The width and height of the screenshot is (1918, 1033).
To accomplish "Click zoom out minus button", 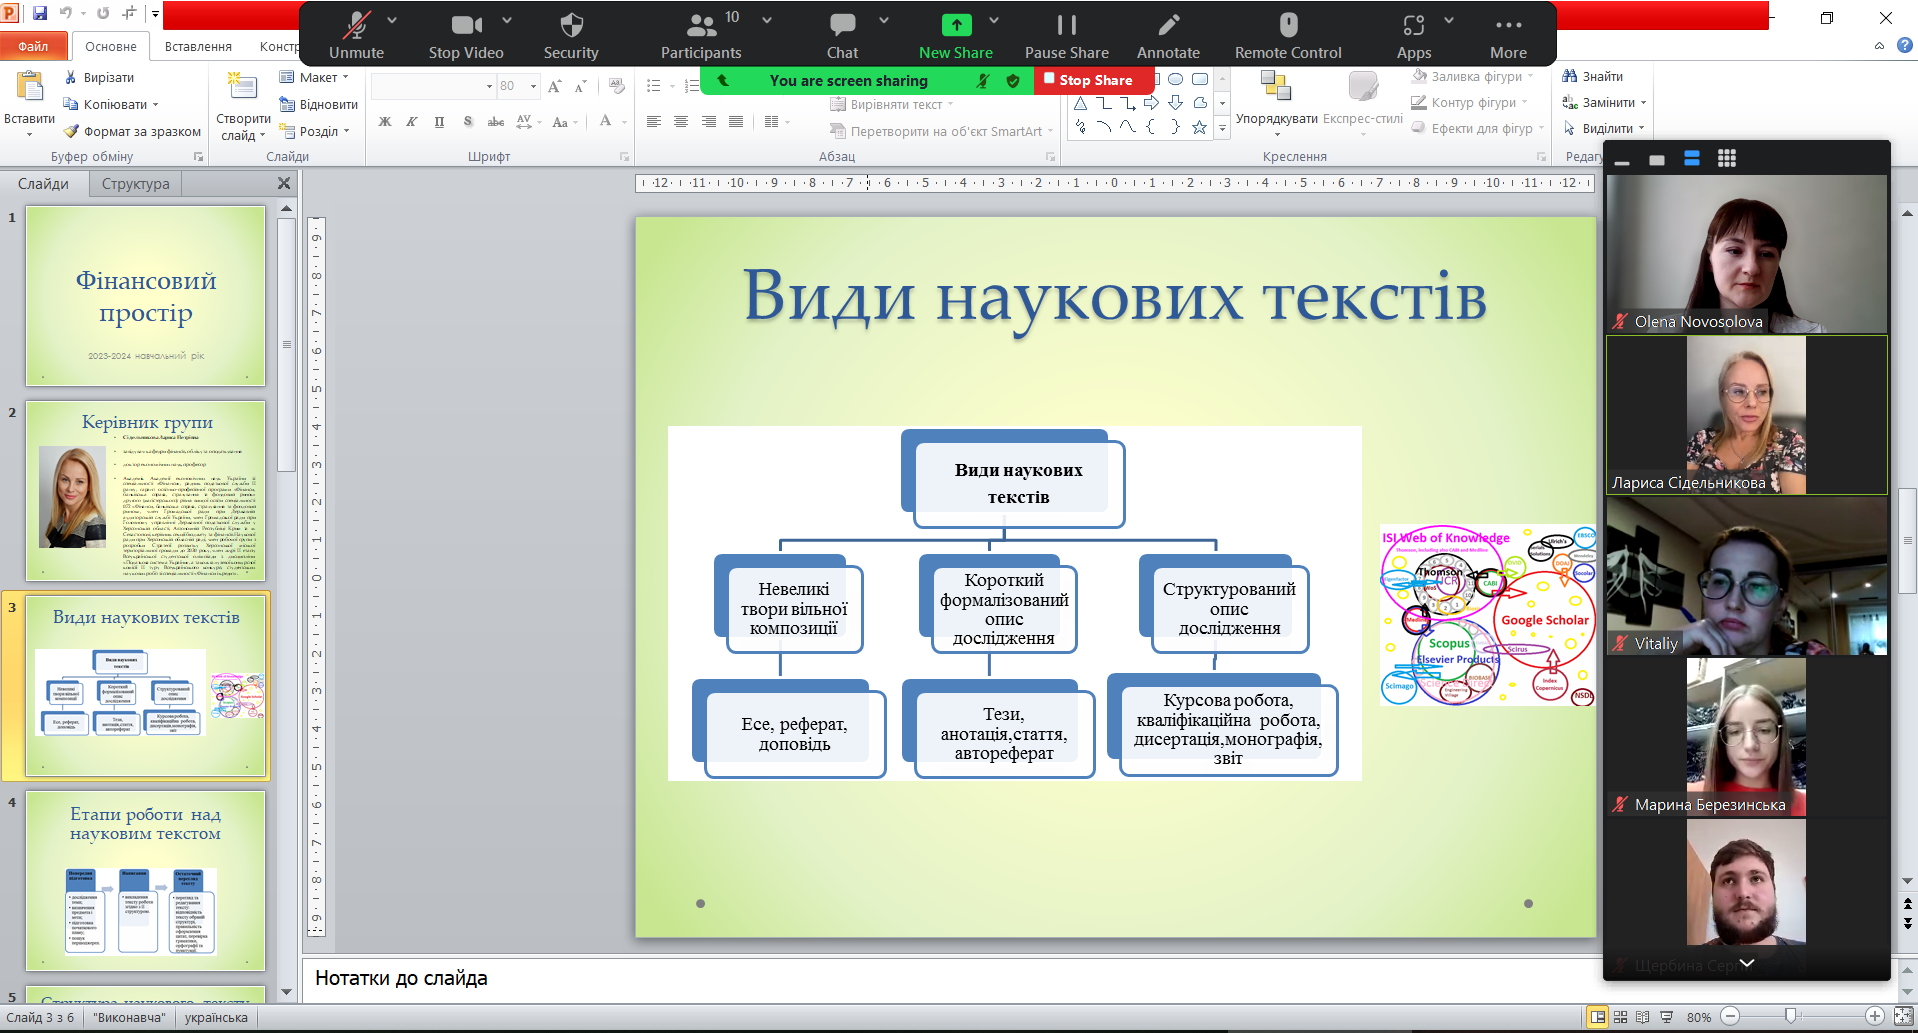I will click(x=1730, y=1016).
